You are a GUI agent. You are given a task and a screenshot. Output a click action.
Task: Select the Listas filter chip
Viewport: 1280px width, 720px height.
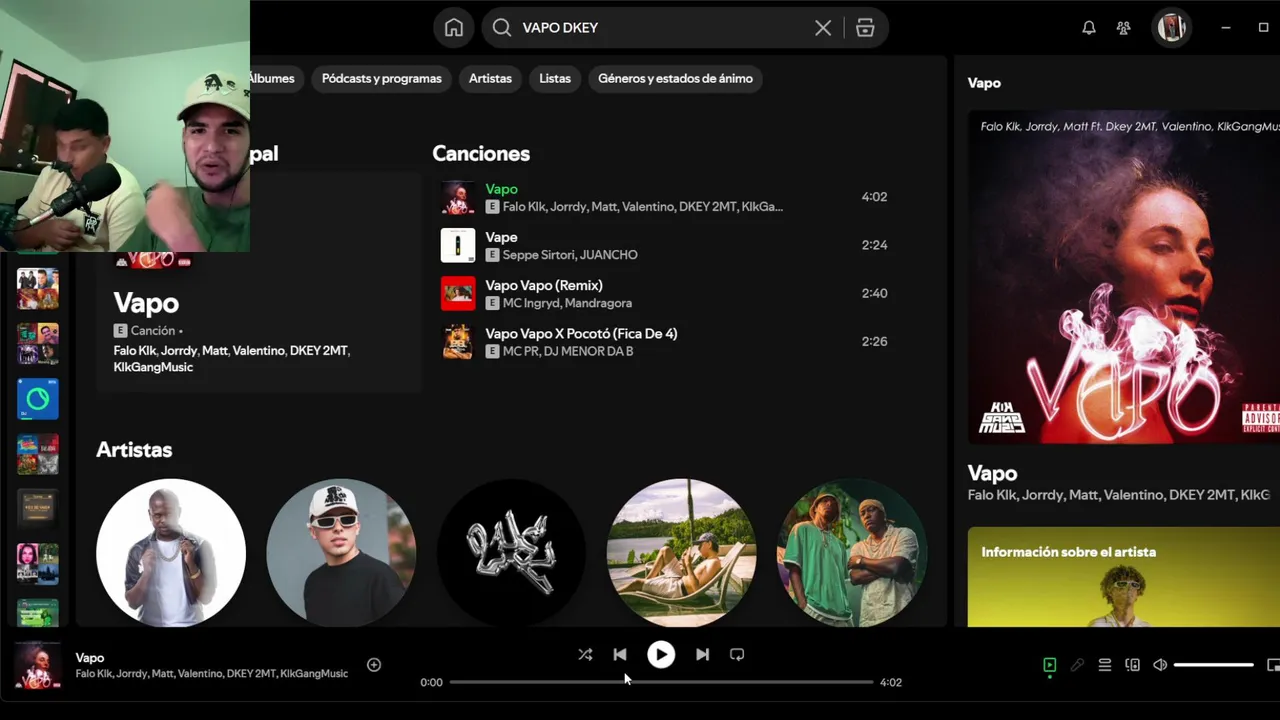(555, 78)
